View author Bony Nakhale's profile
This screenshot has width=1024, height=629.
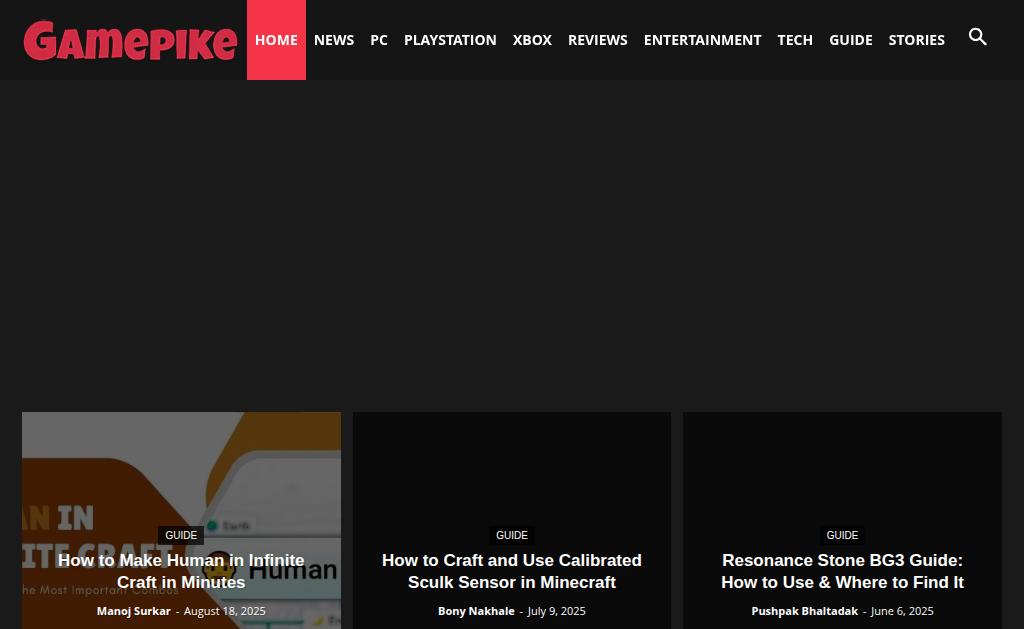(476, 611)
